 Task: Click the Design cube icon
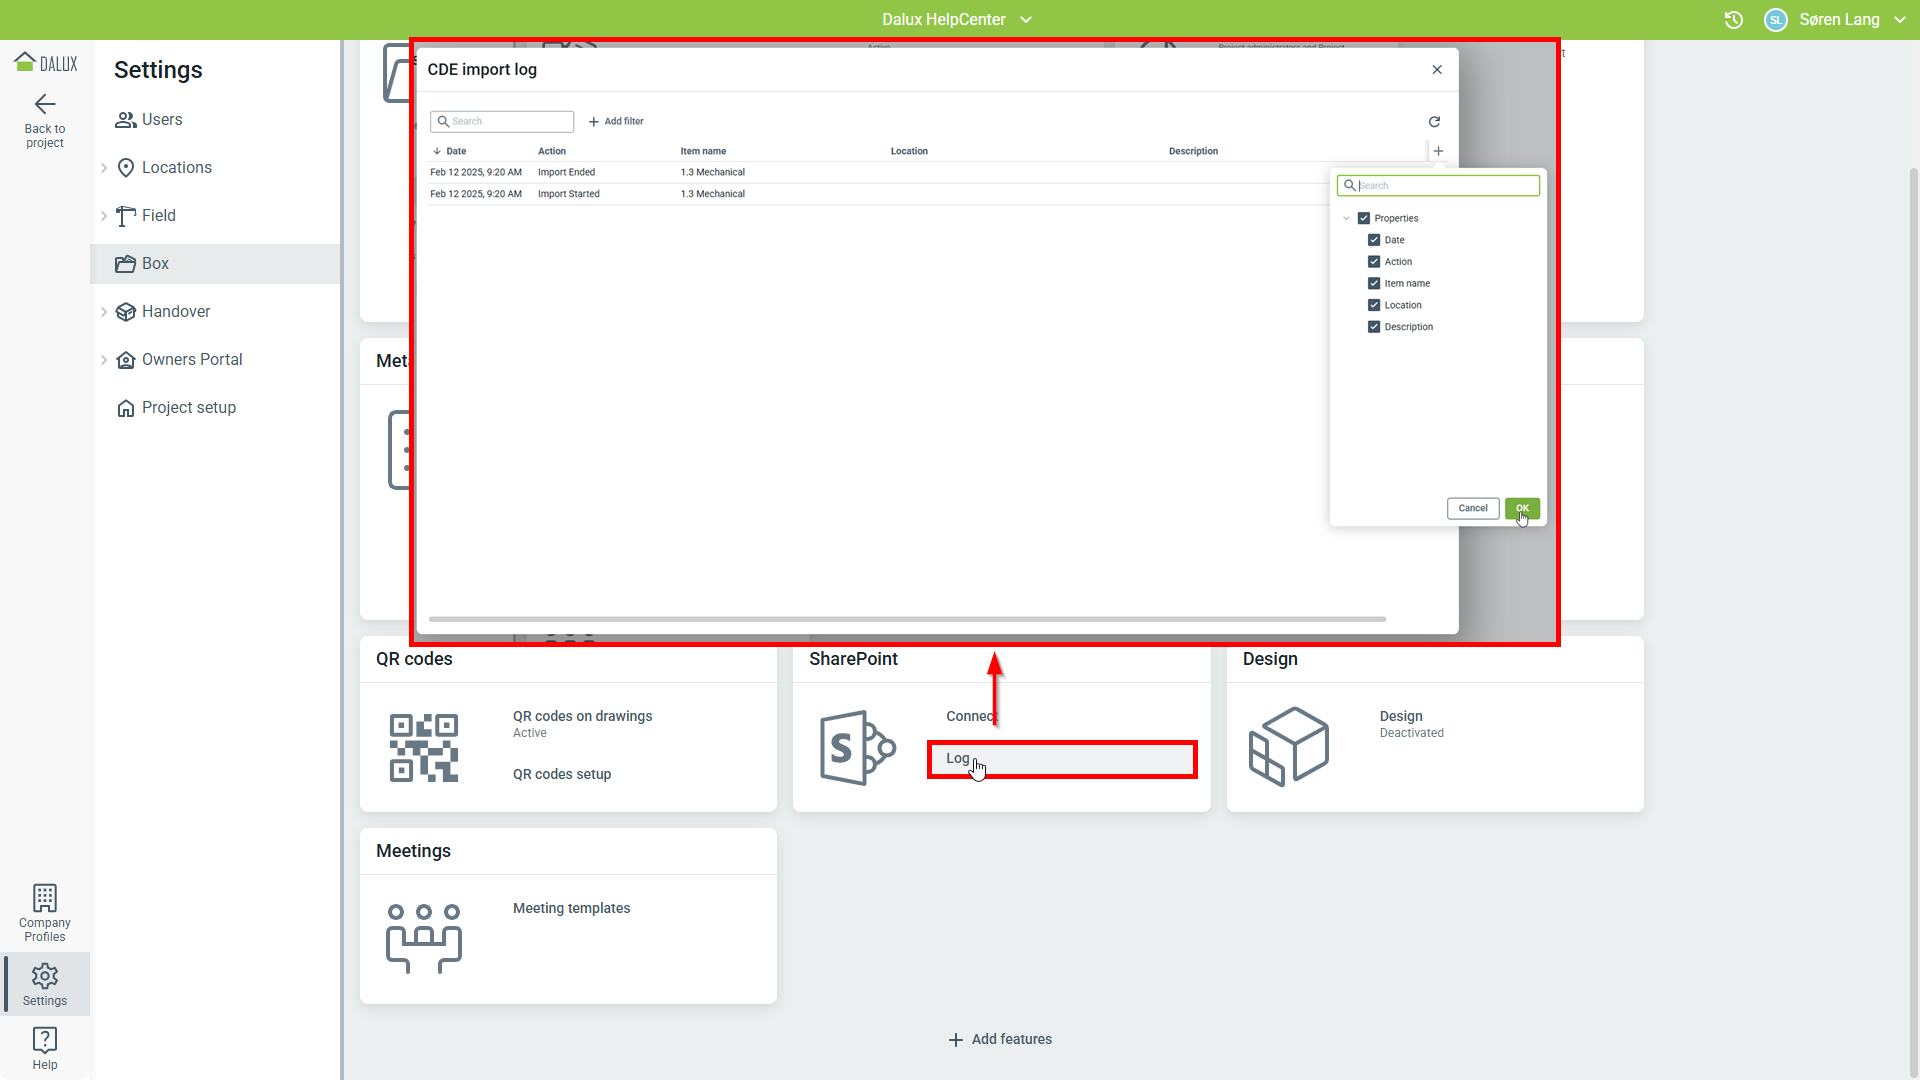coord(1289,746)
